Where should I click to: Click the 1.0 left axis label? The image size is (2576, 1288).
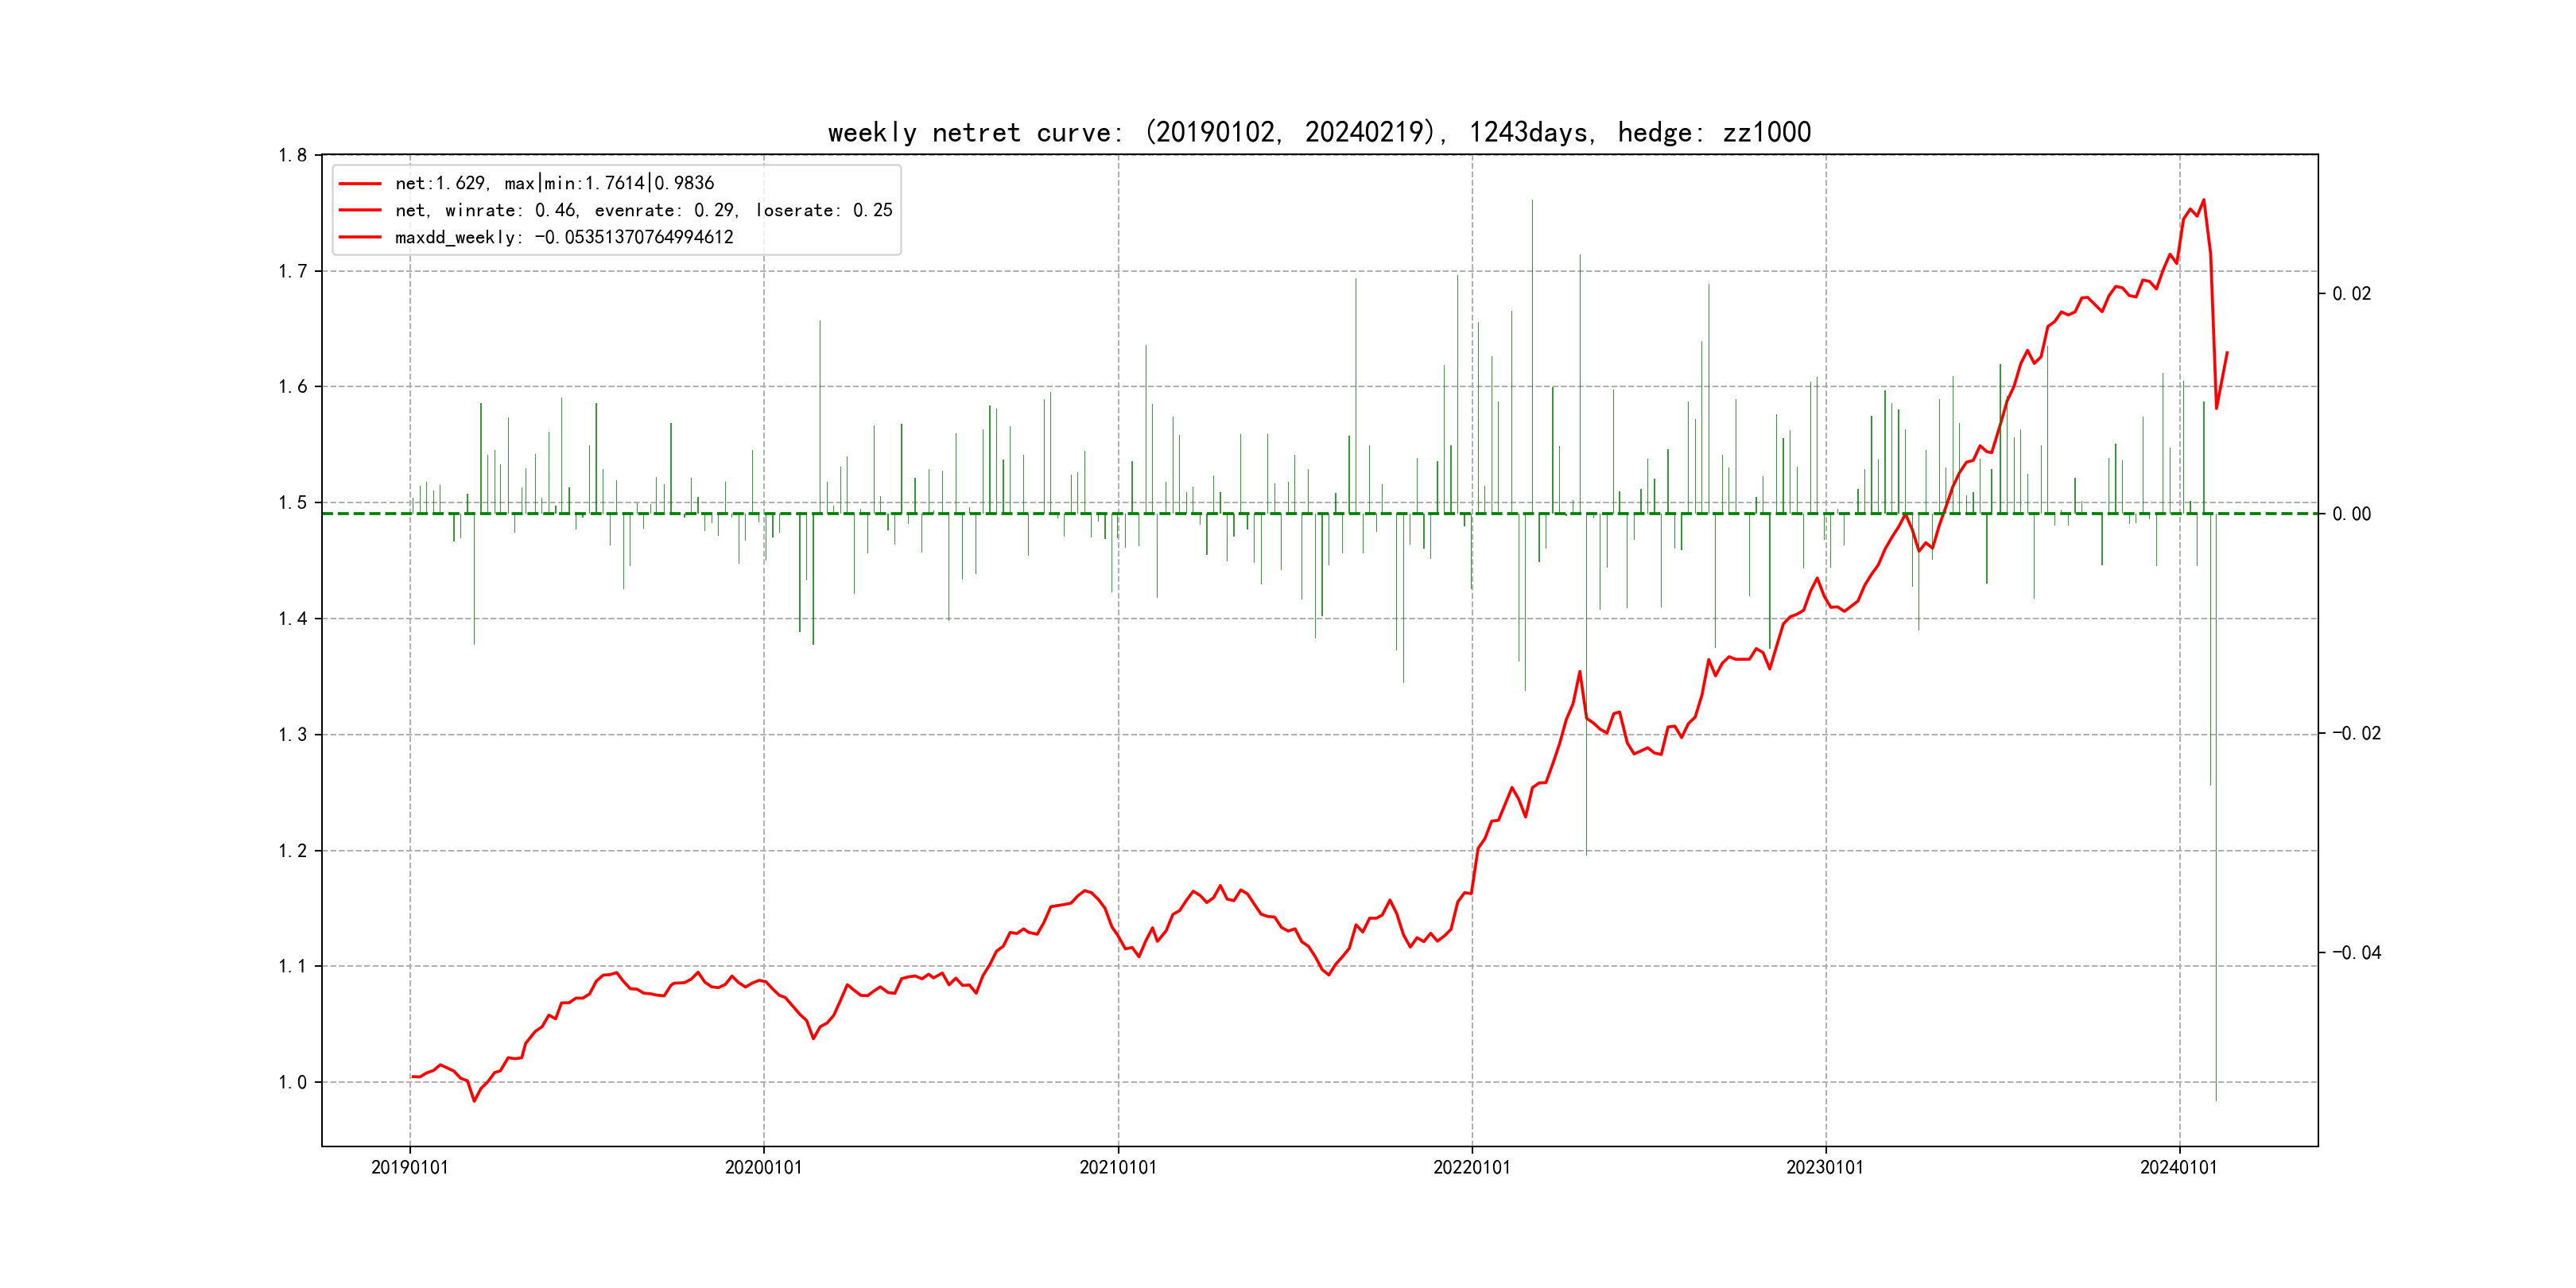pos(292,1082)
